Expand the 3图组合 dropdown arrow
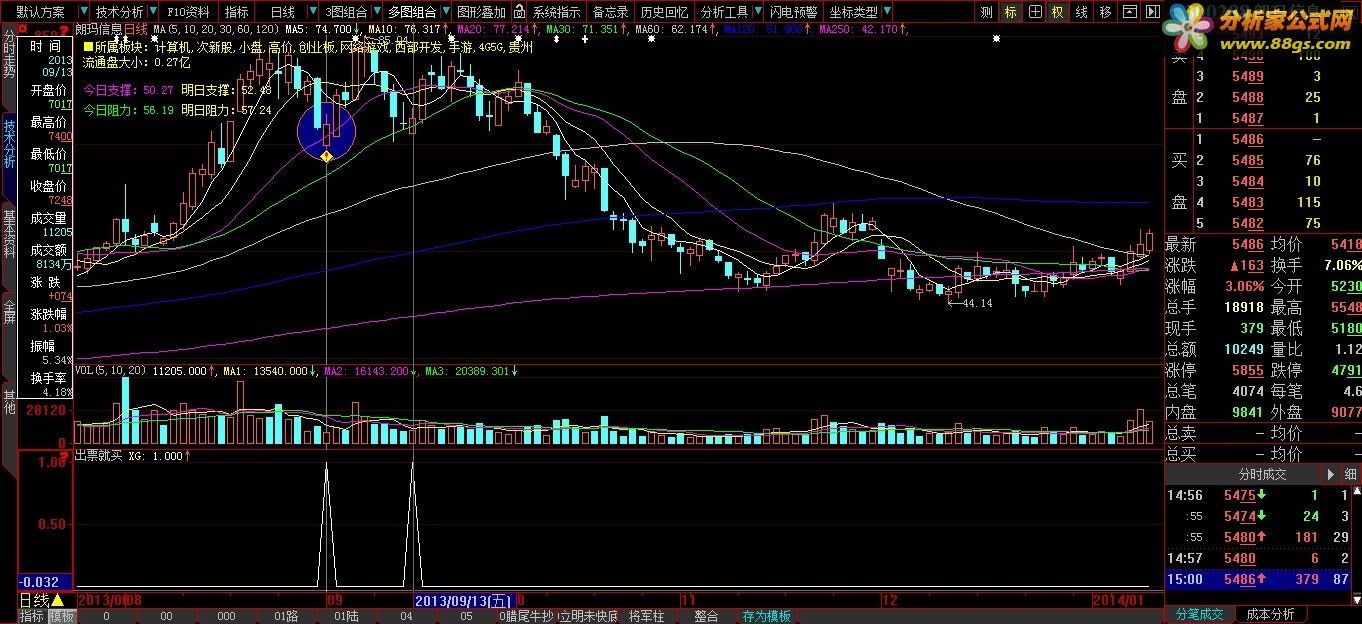Viewport: 1362px width, 624px height. 376,12
